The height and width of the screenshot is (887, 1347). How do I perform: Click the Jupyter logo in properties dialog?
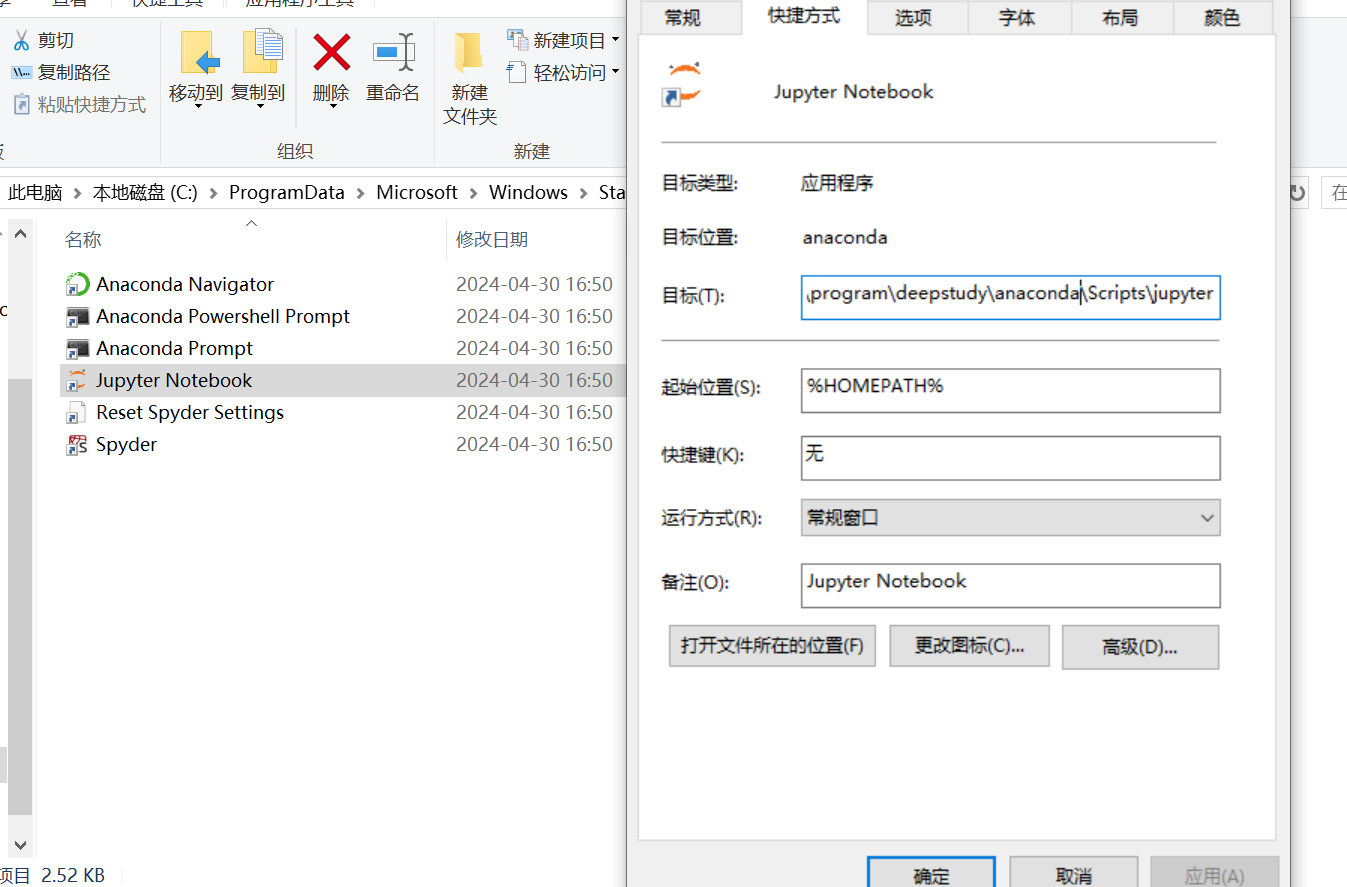point(683,84)
